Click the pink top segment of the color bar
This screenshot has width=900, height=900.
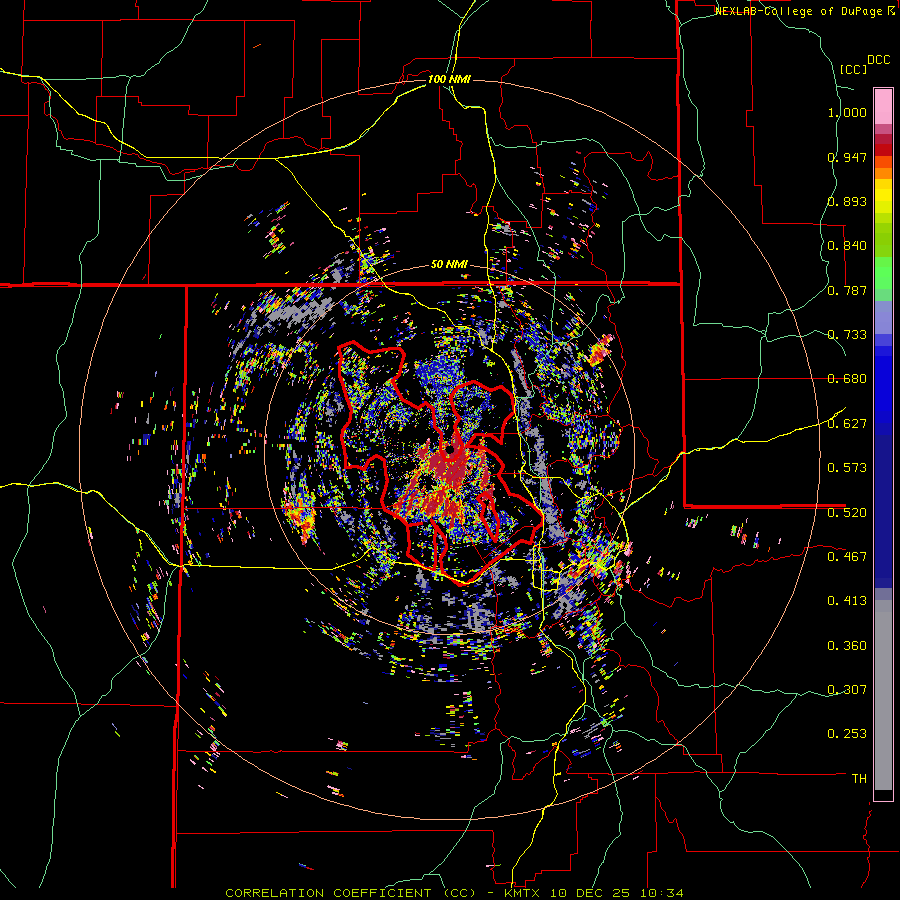coord(883,106)
